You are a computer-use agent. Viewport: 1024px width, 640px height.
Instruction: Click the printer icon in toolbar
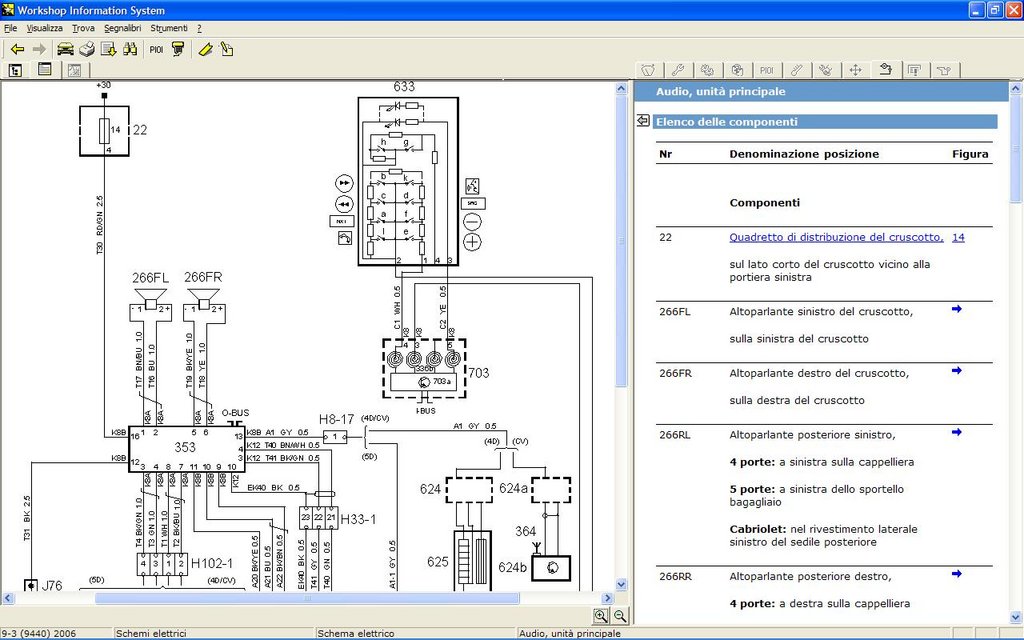tap(87, 49)
